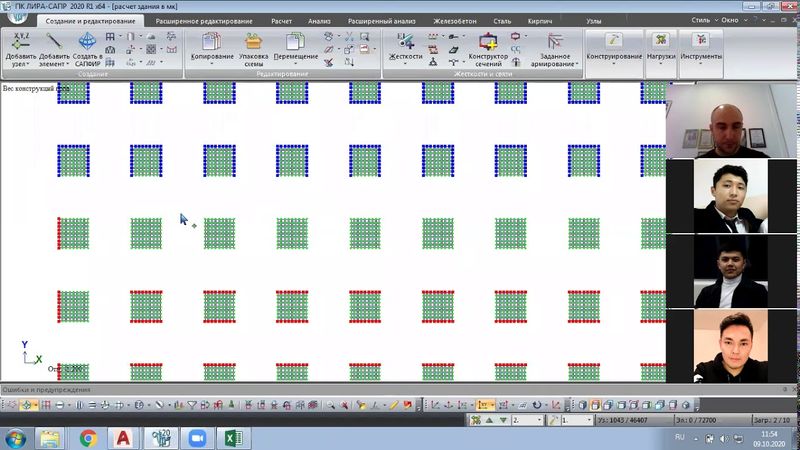Viewport: 800px width, 450px height.
Task: Click the RU language indicator in tray
Action: pyautogui.click(x=679, y=437)
